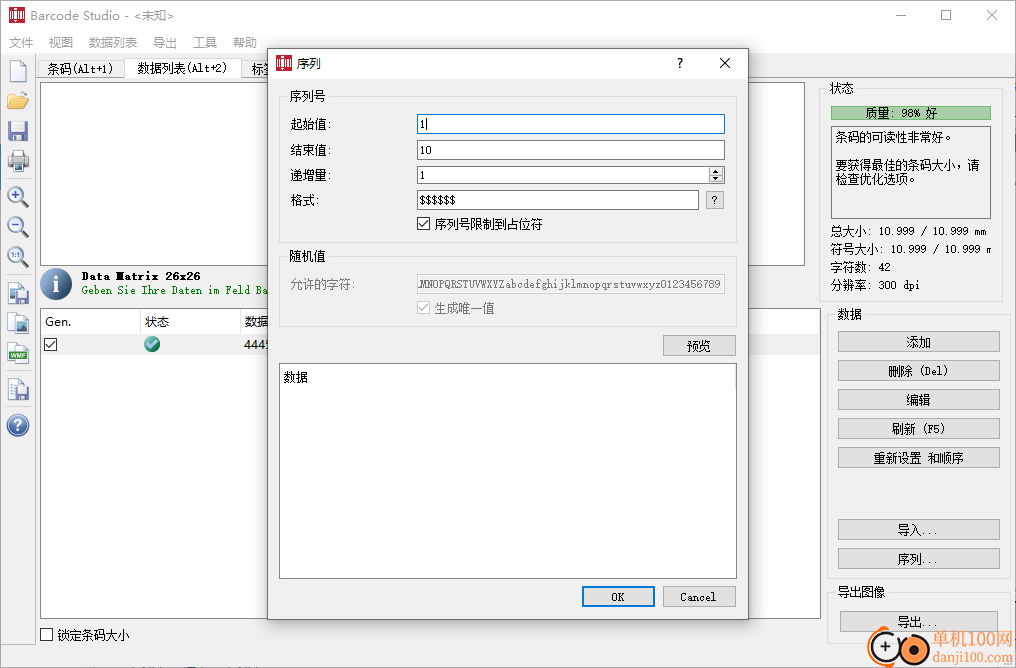Image resolution: width=1016 pixels, height=668 pixels.
Task: Click the 格式 input field with $$$$$$
Action: click(557, 200)
